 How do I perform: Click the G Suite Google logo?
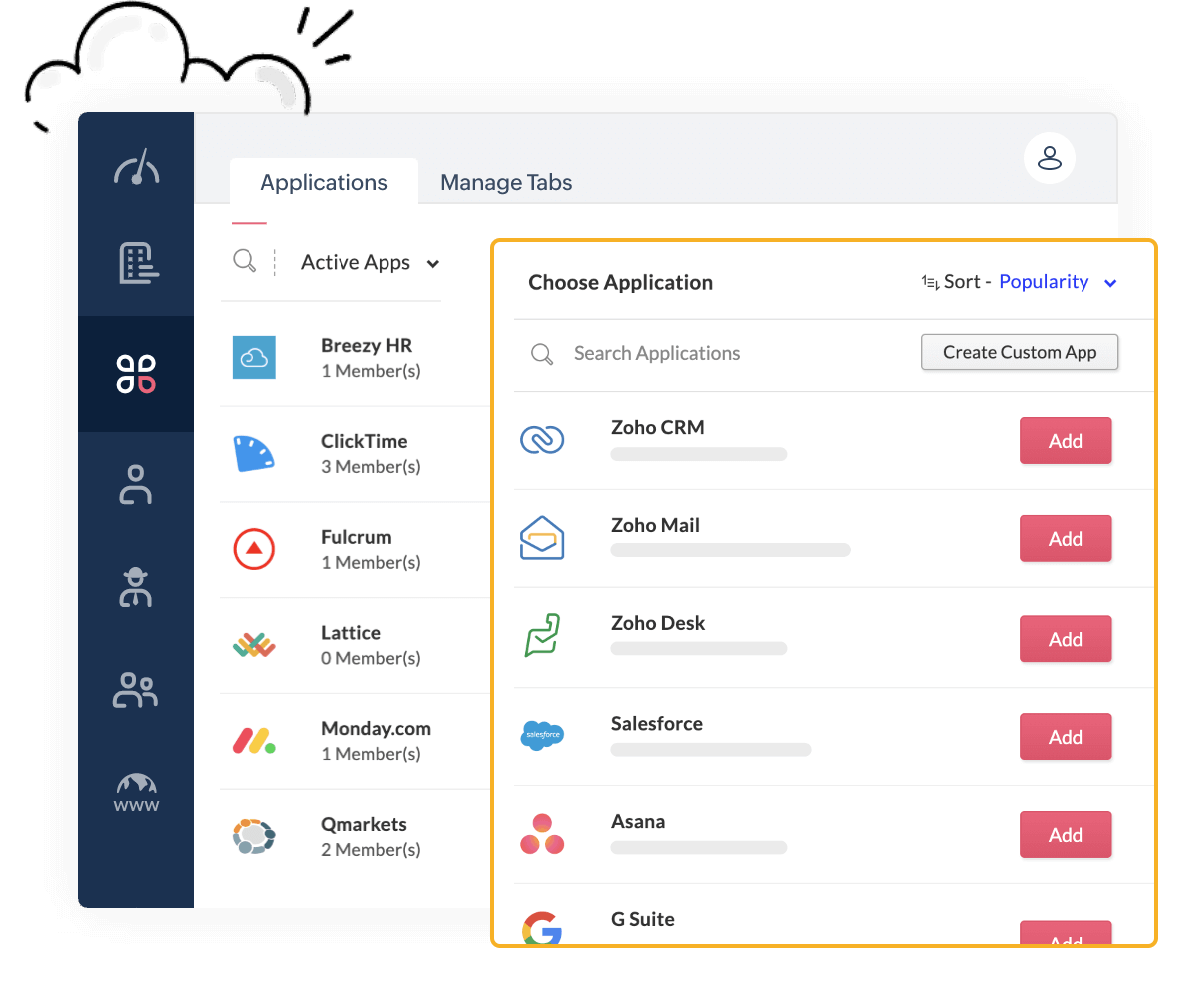(542, 927)
